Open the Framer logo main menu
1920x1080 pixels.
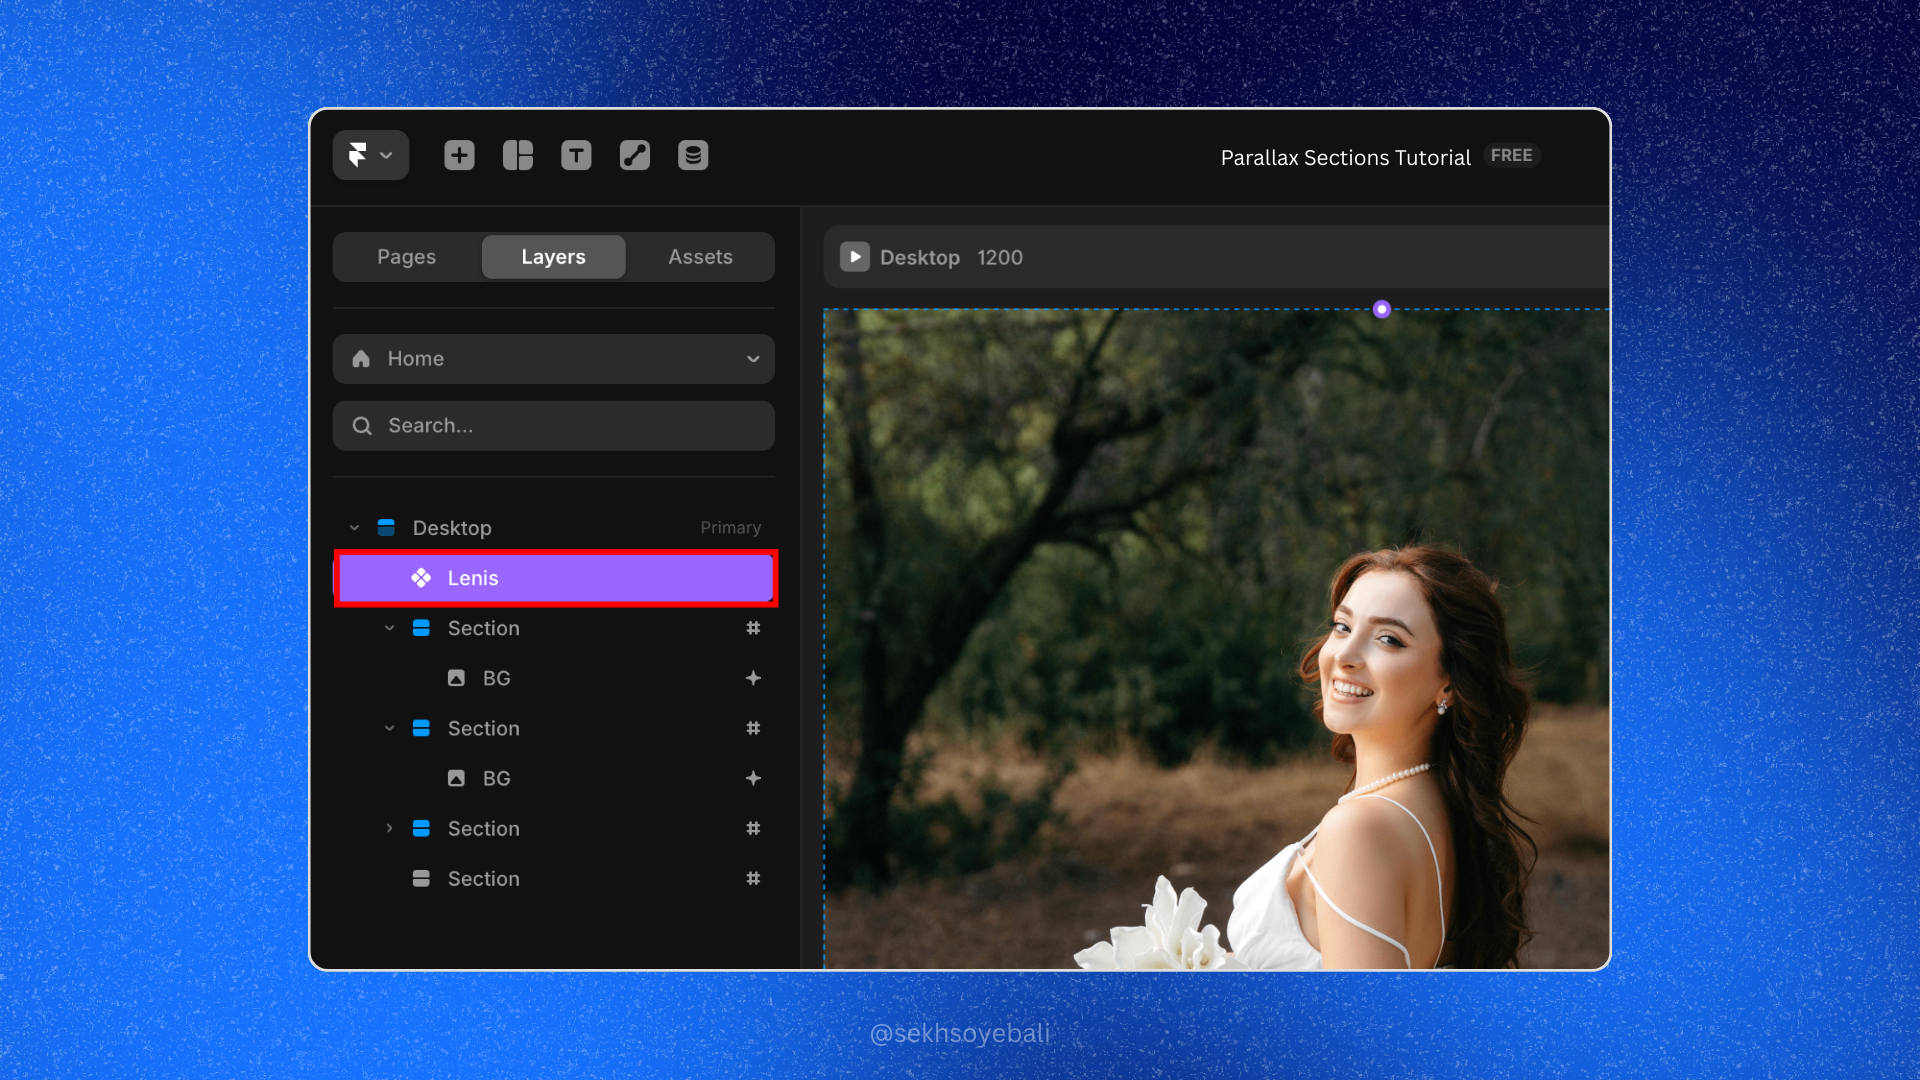(x=369, y=156)
